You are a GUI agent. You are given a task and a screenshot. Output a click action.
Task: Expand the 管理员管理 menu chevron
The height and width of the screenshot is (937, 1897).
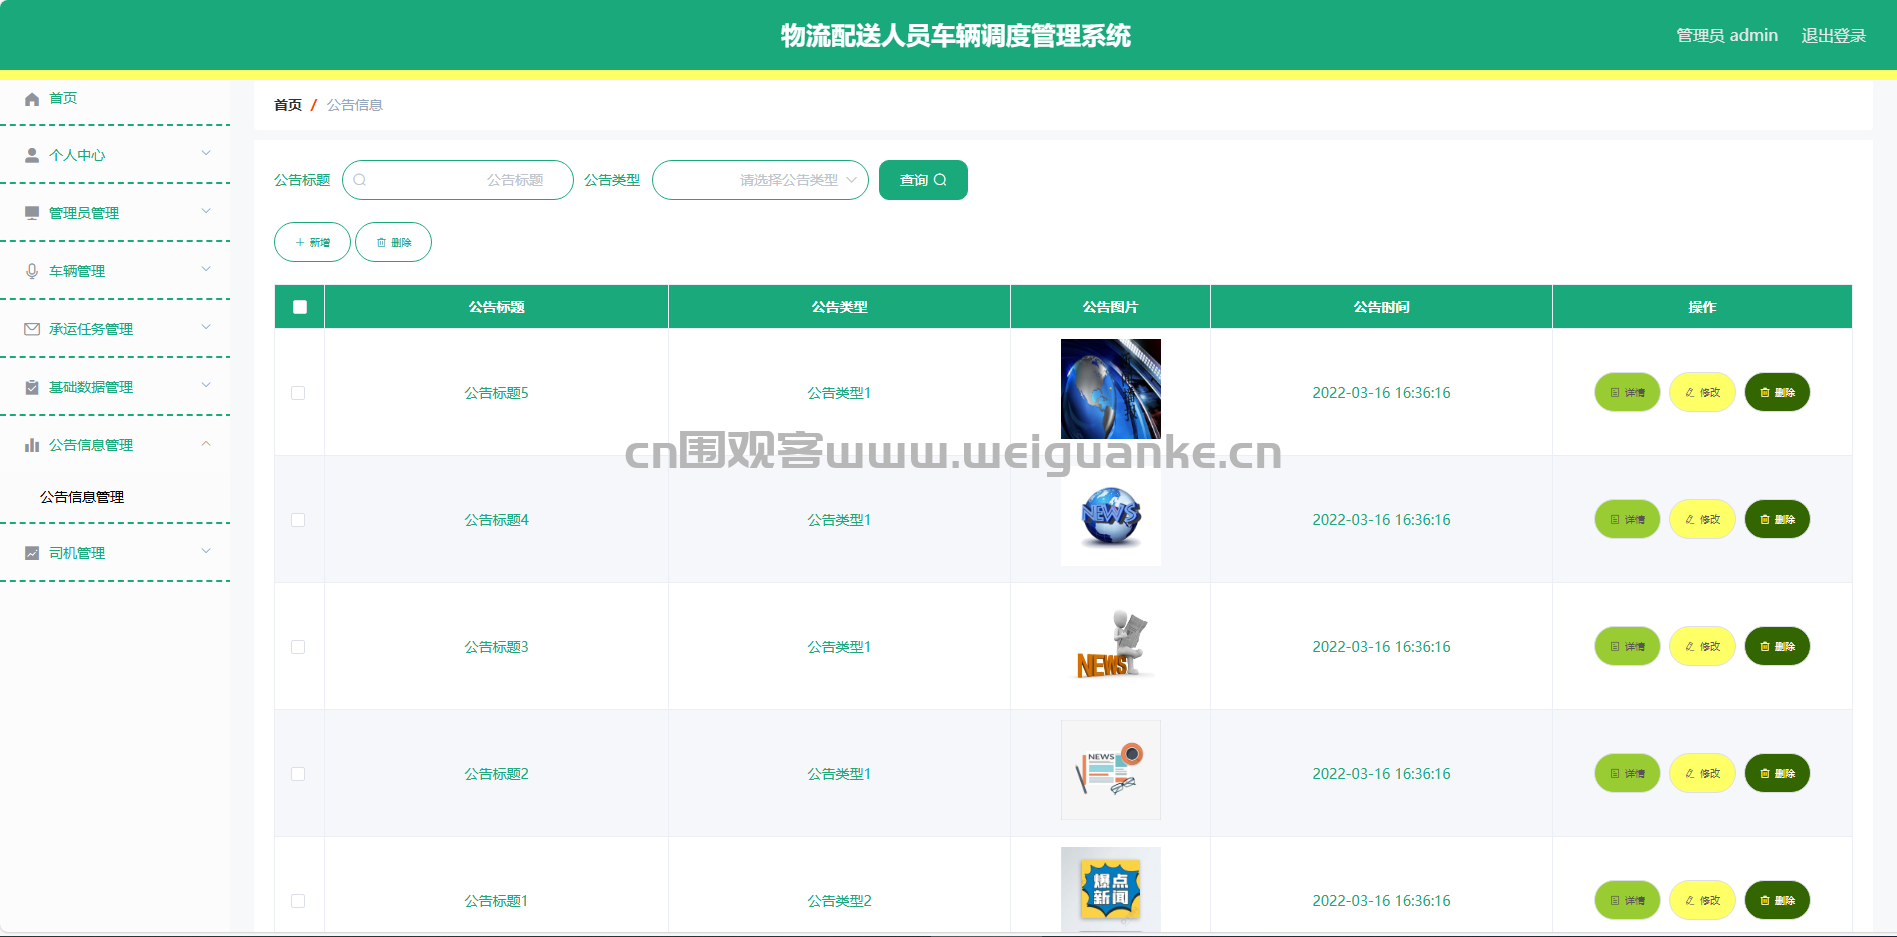click(206, 211)
